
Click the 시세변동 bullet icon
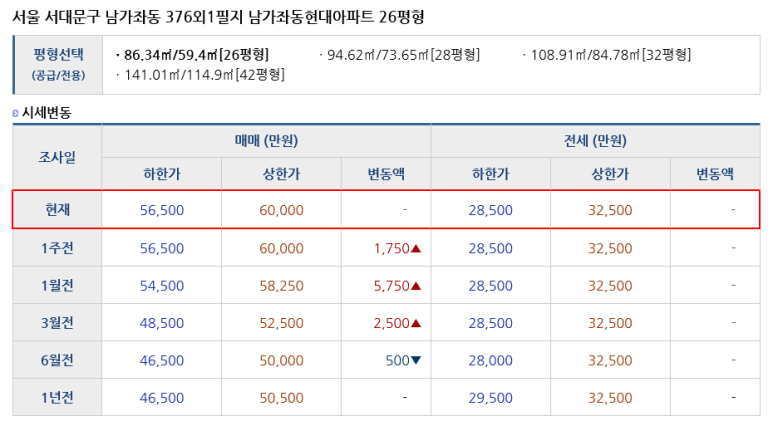pyautogui.click(x=15, y=113)
